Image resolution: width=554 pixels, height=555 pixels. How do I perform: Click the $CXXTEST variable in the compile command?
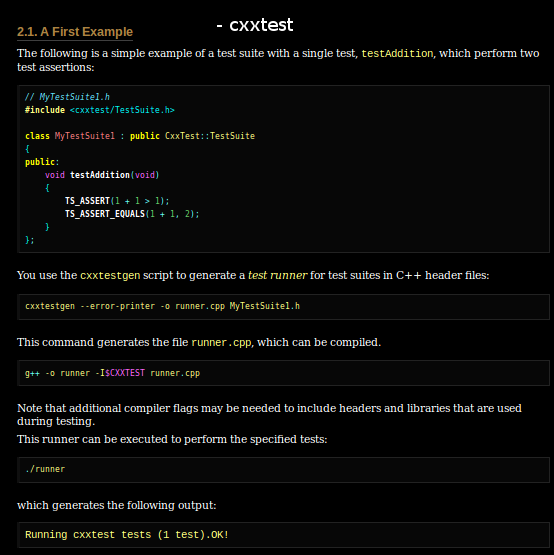pyautogui.click(x=125, y=373)
